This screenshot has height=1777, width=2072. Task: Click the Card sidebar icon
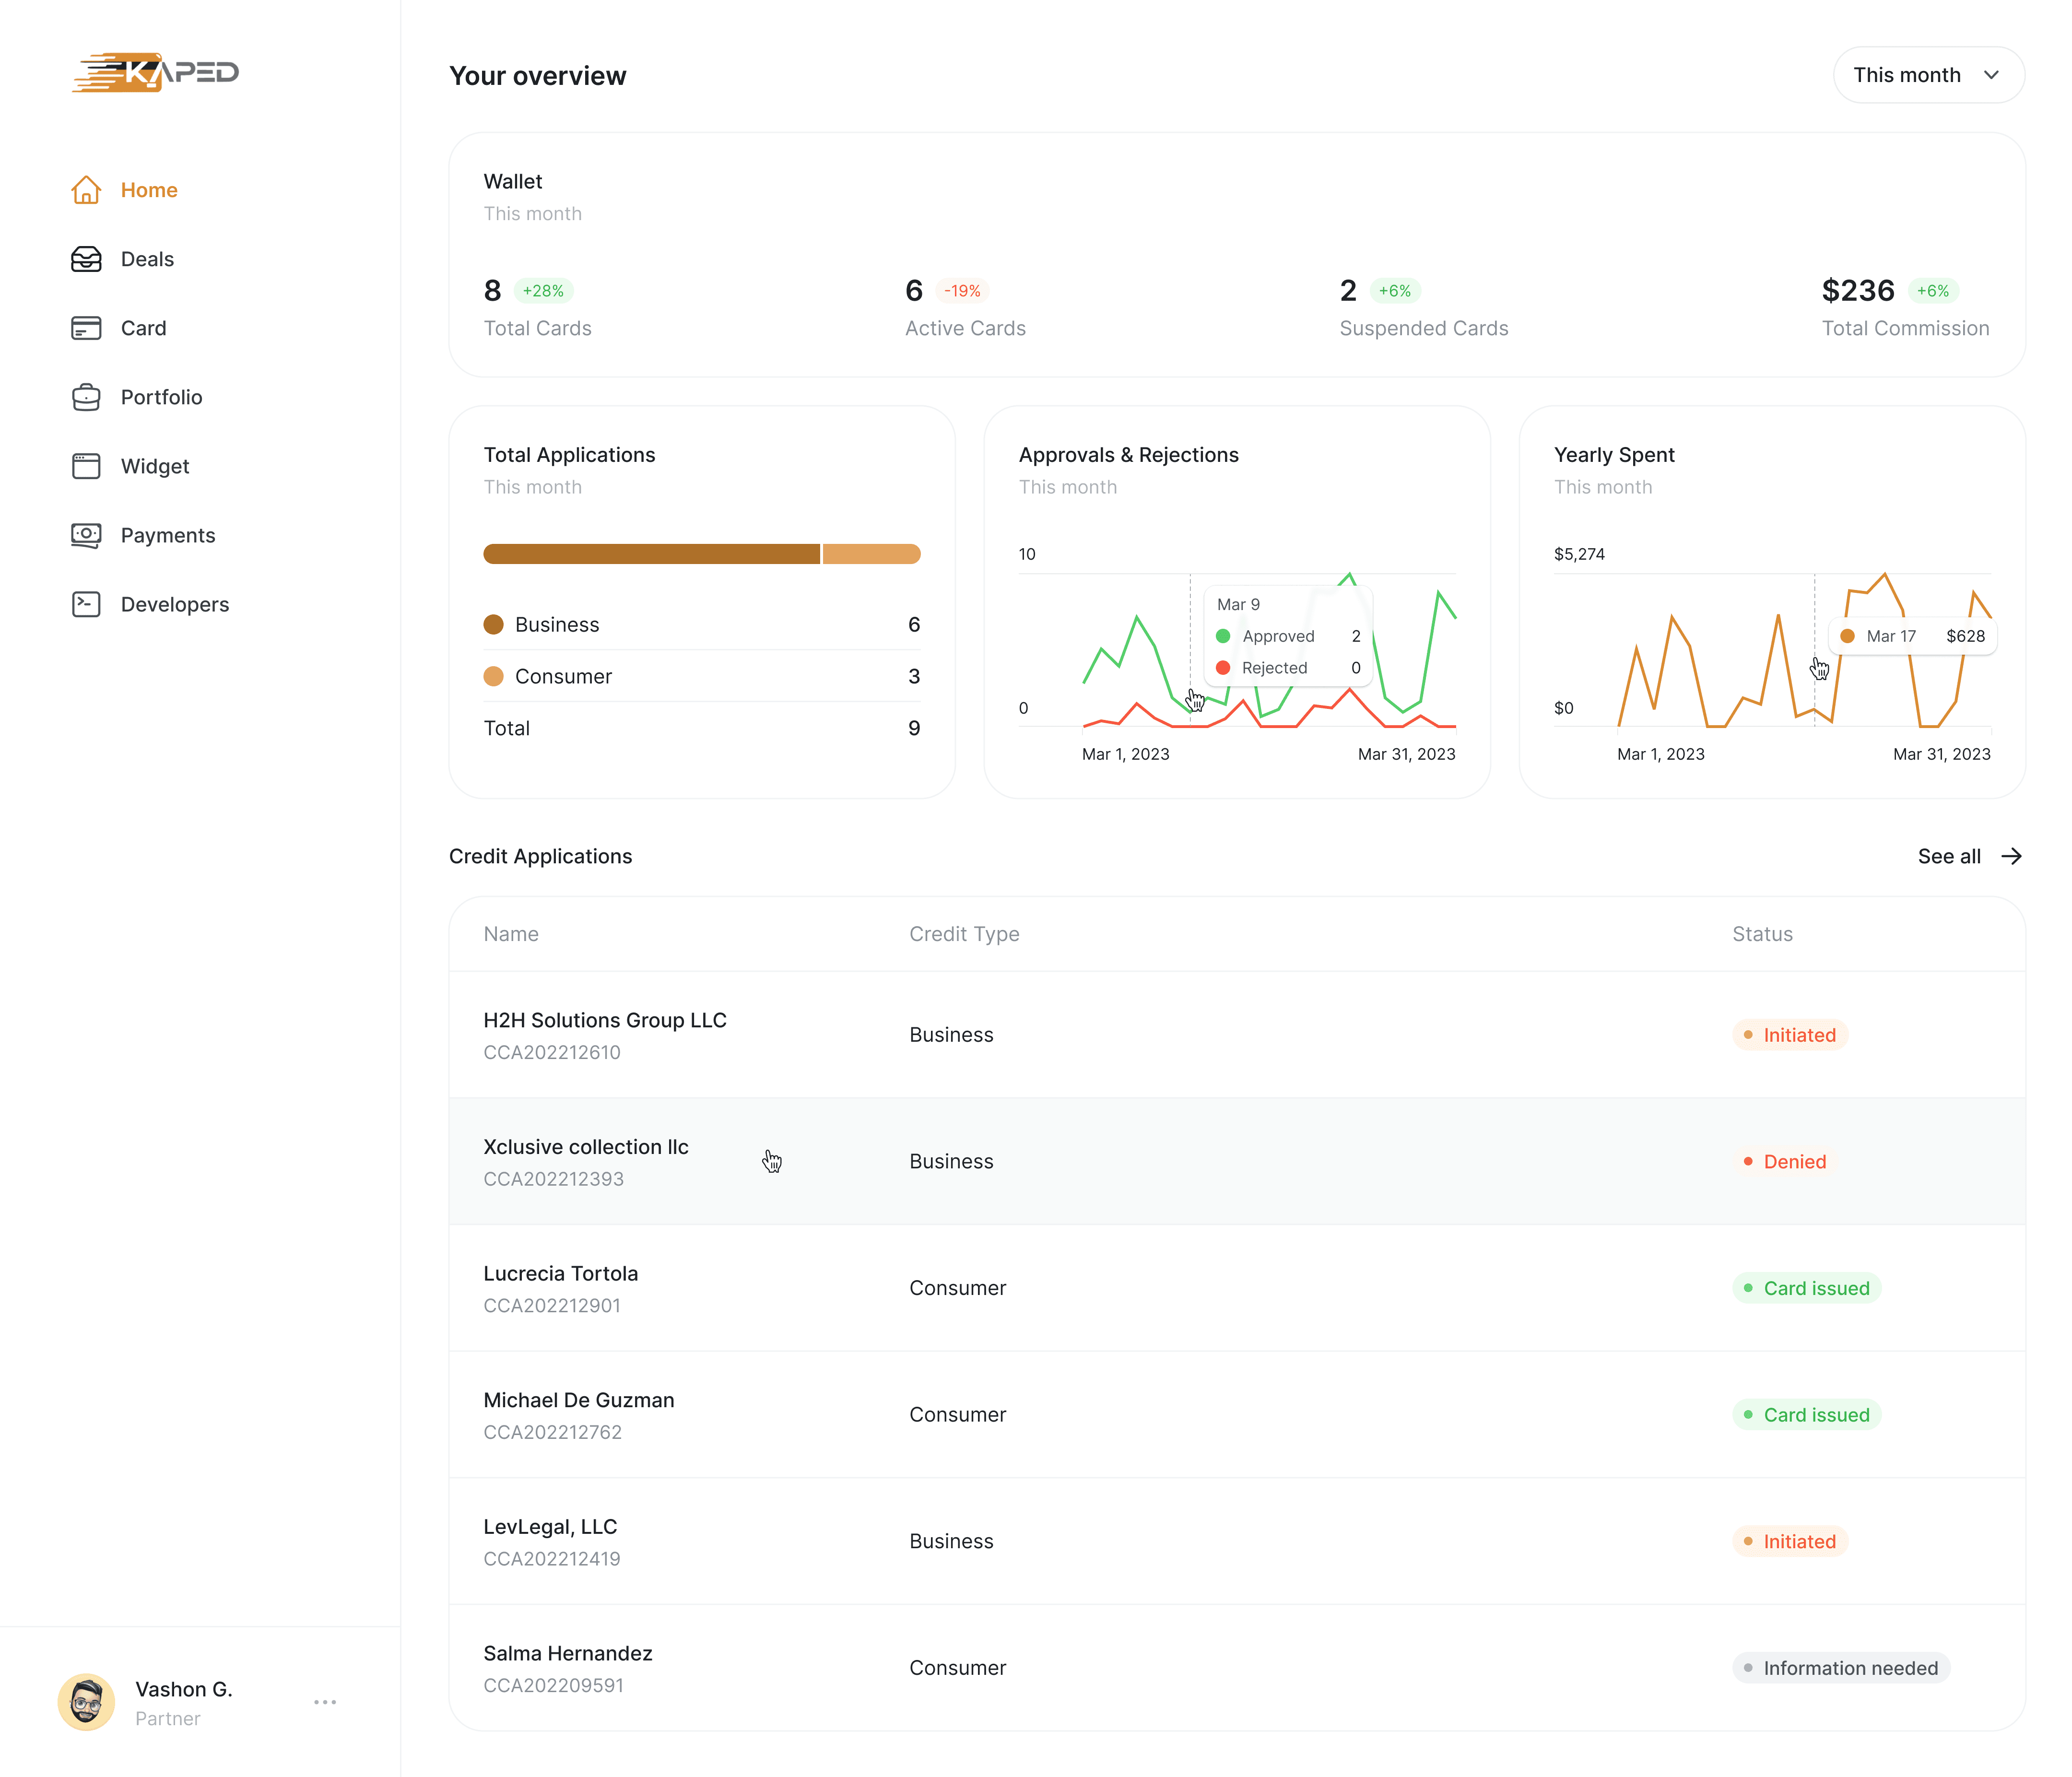point(86,328)
